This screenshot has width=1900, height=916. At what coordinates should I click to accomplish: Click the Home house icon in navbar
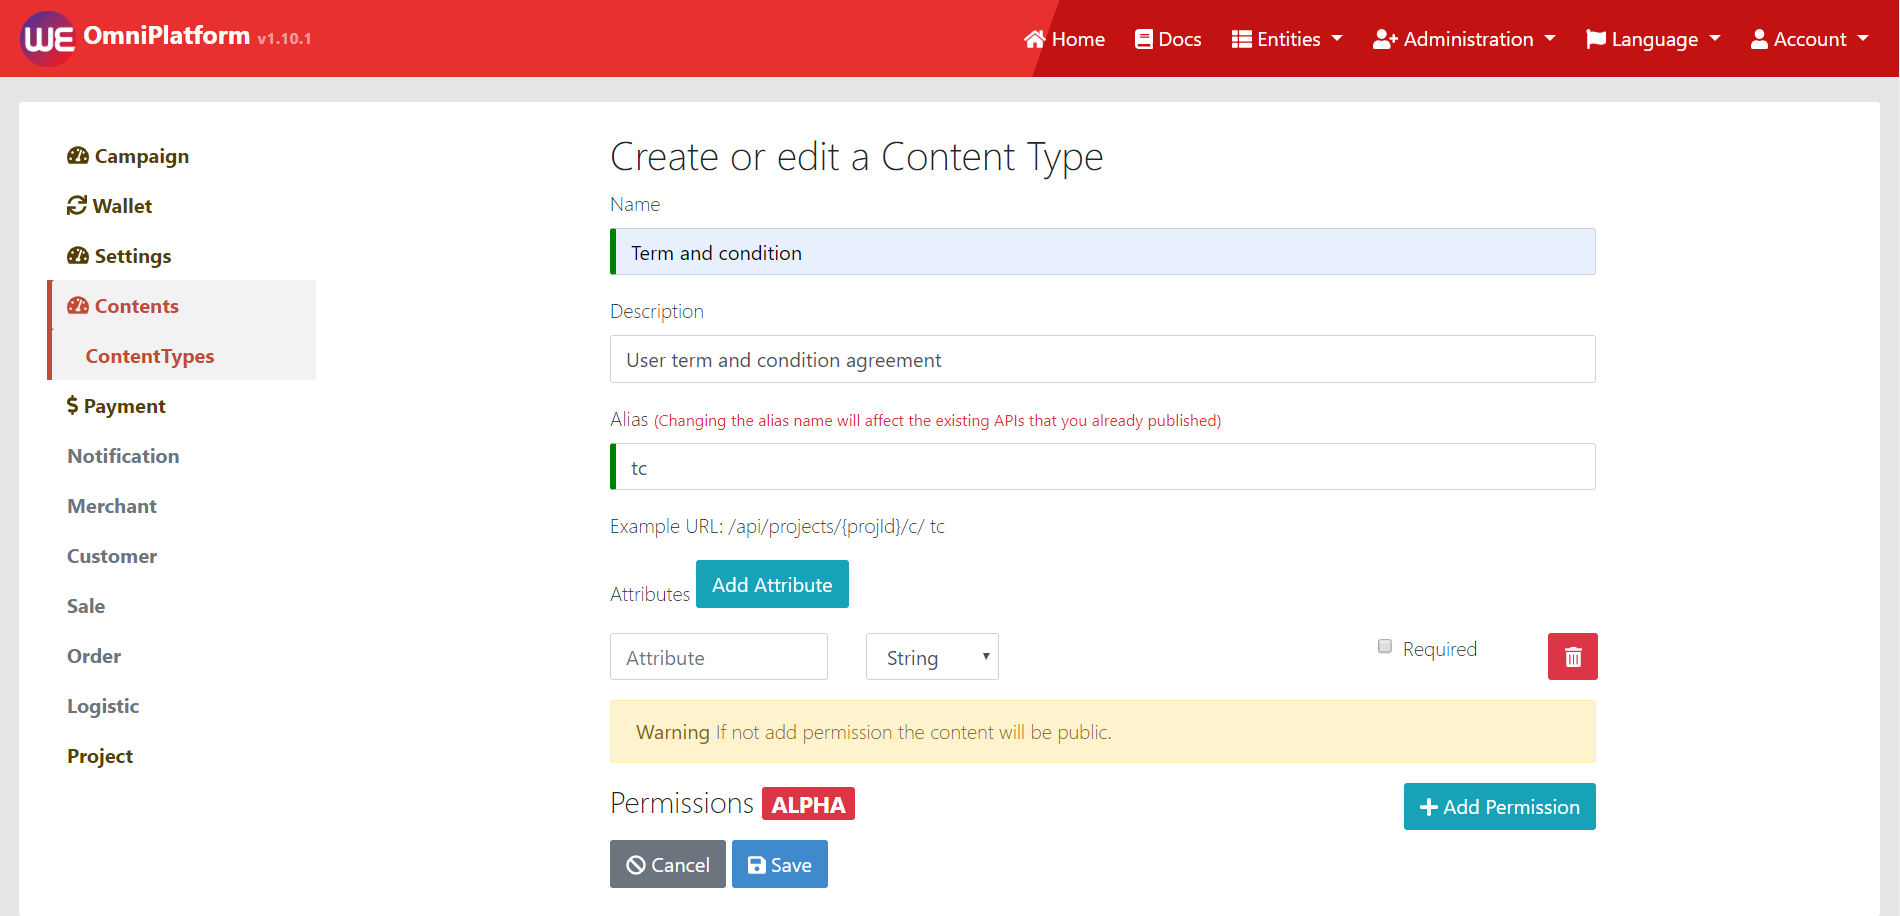pos(1034,39)
